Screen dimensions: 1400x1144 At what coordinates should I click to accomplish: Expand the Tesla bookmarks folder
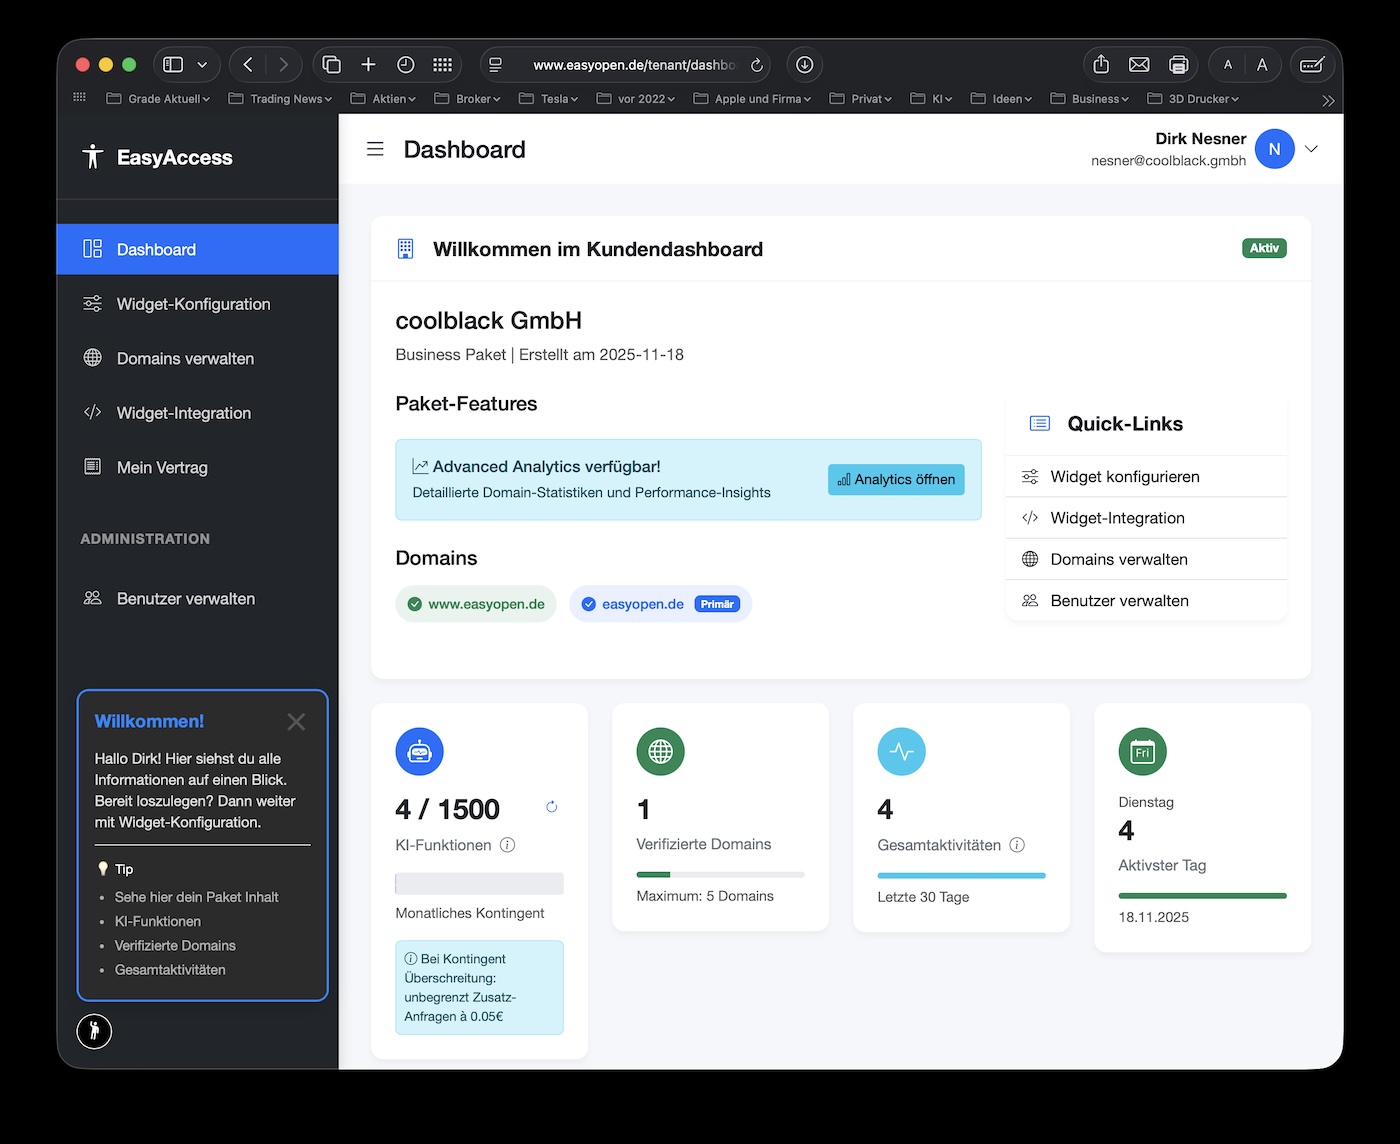[x=554, y=98]
